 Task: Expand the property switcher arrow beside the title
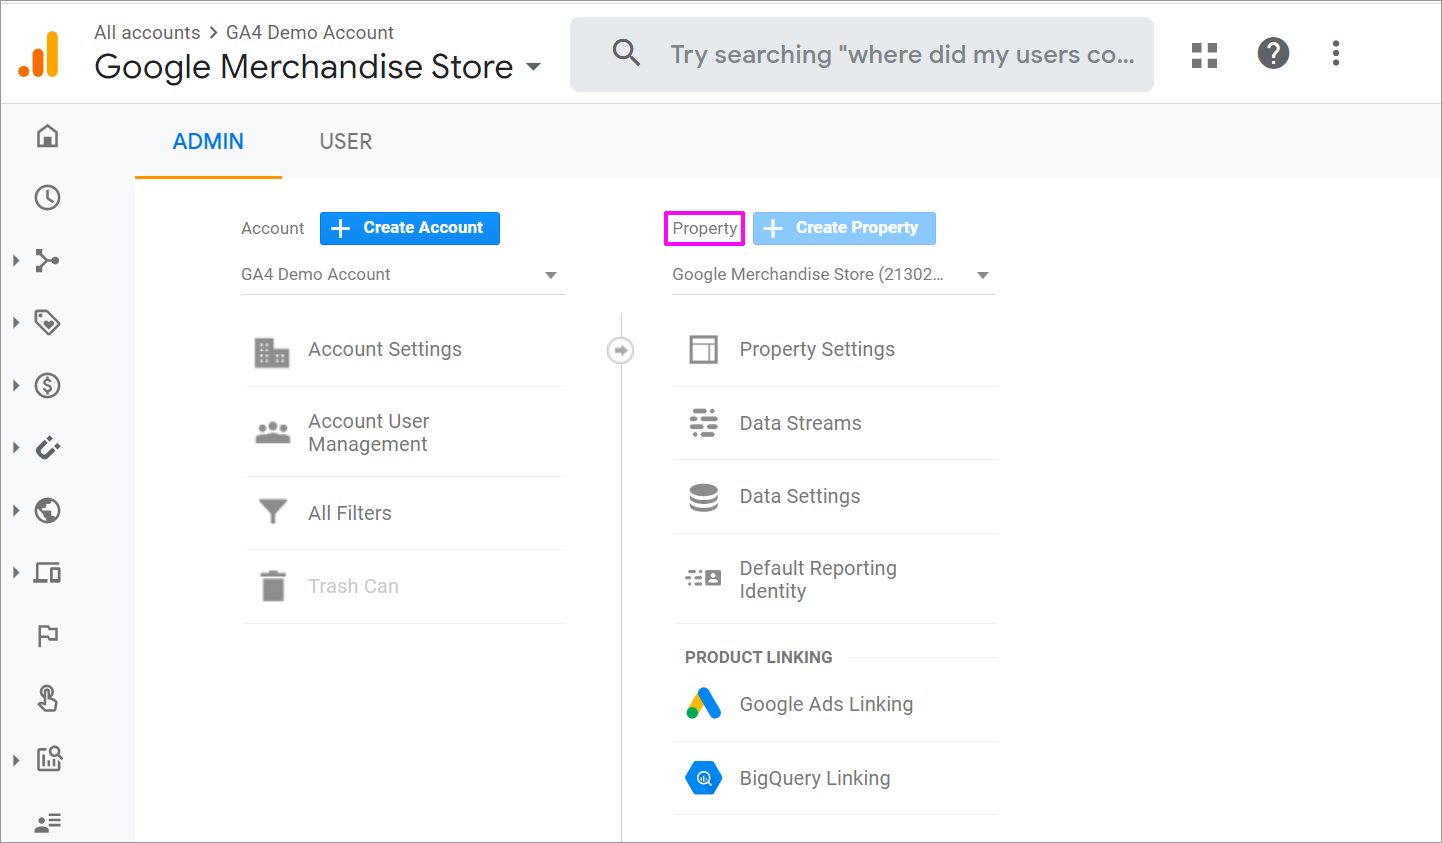click(534, 67)
